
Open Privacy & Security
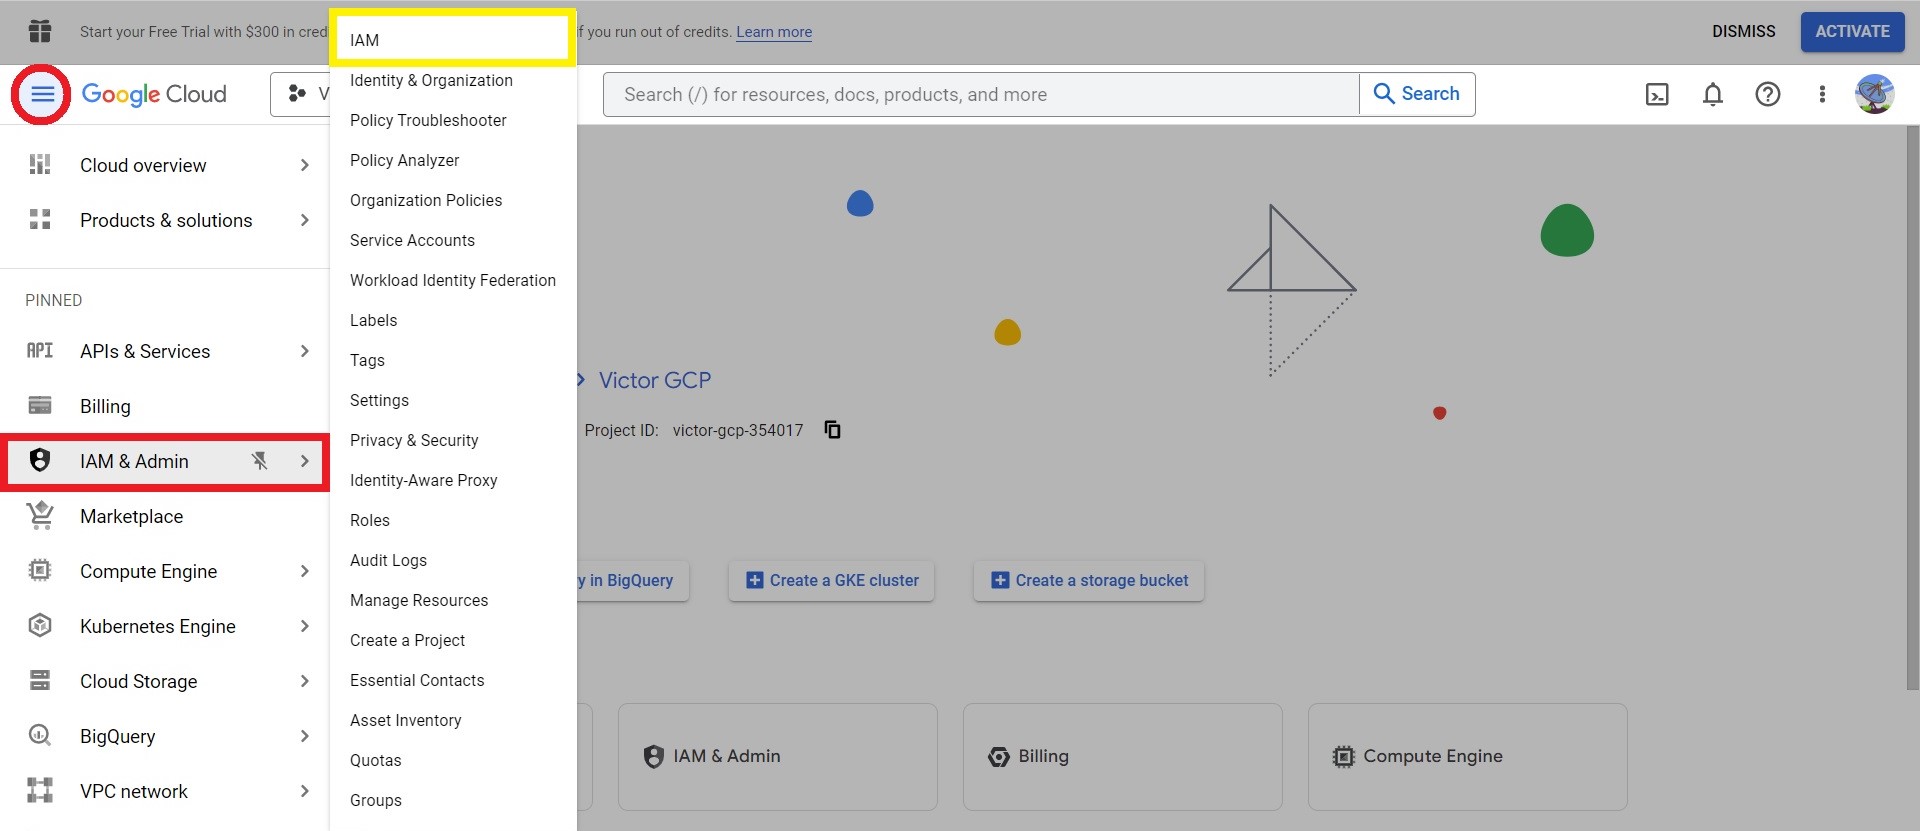point(453,440)
